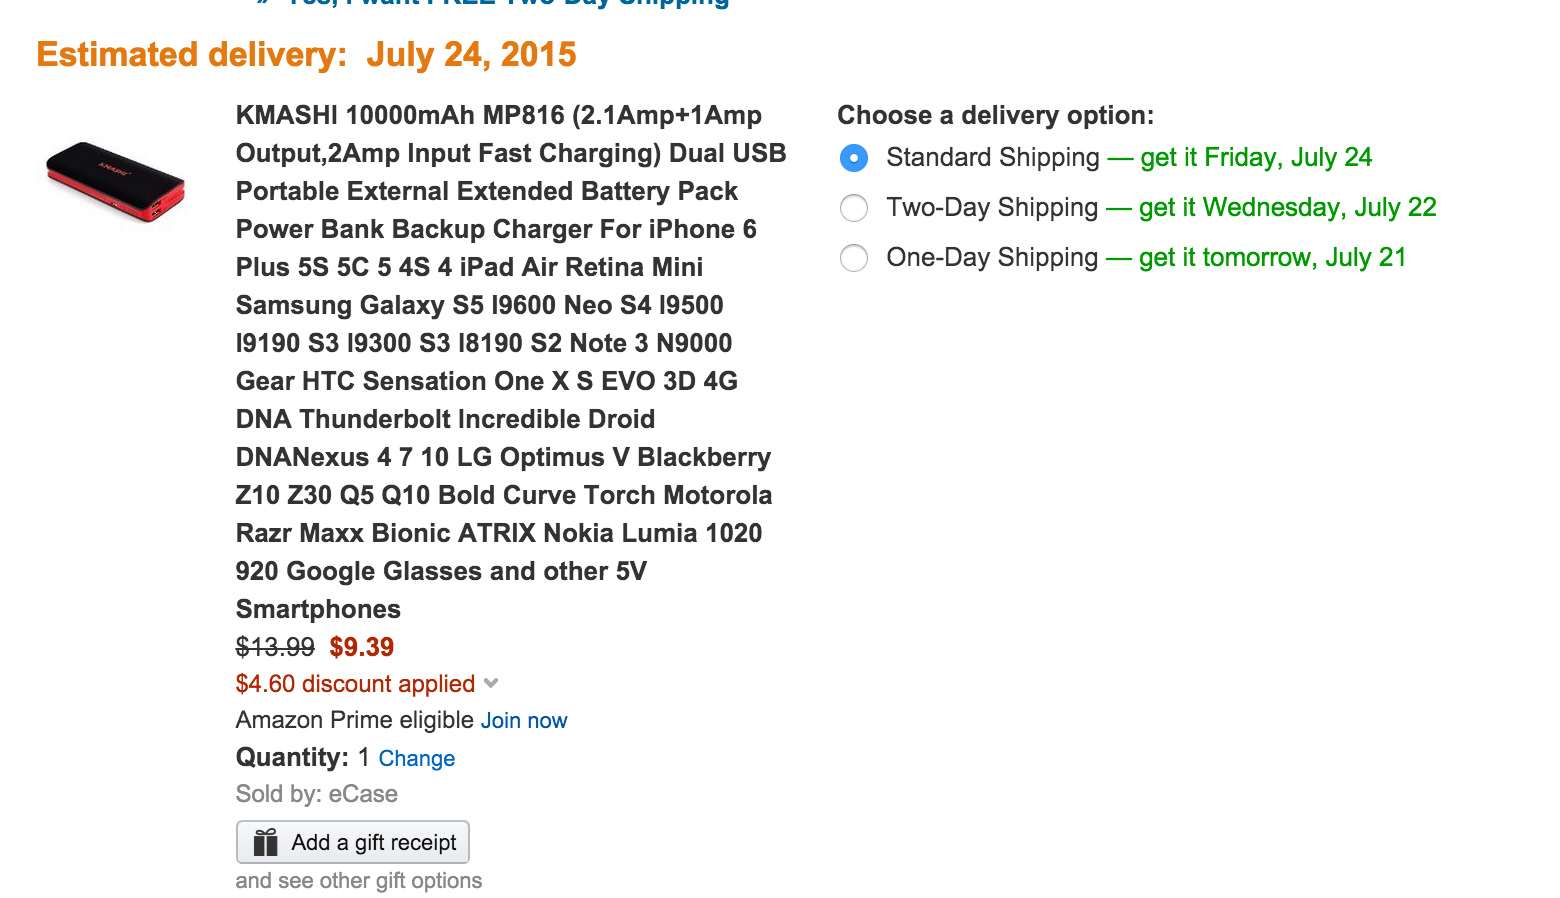Click get it Wednesday, July 22 link
This screenshot has height=898, width=1560.
coord(1287,208)
